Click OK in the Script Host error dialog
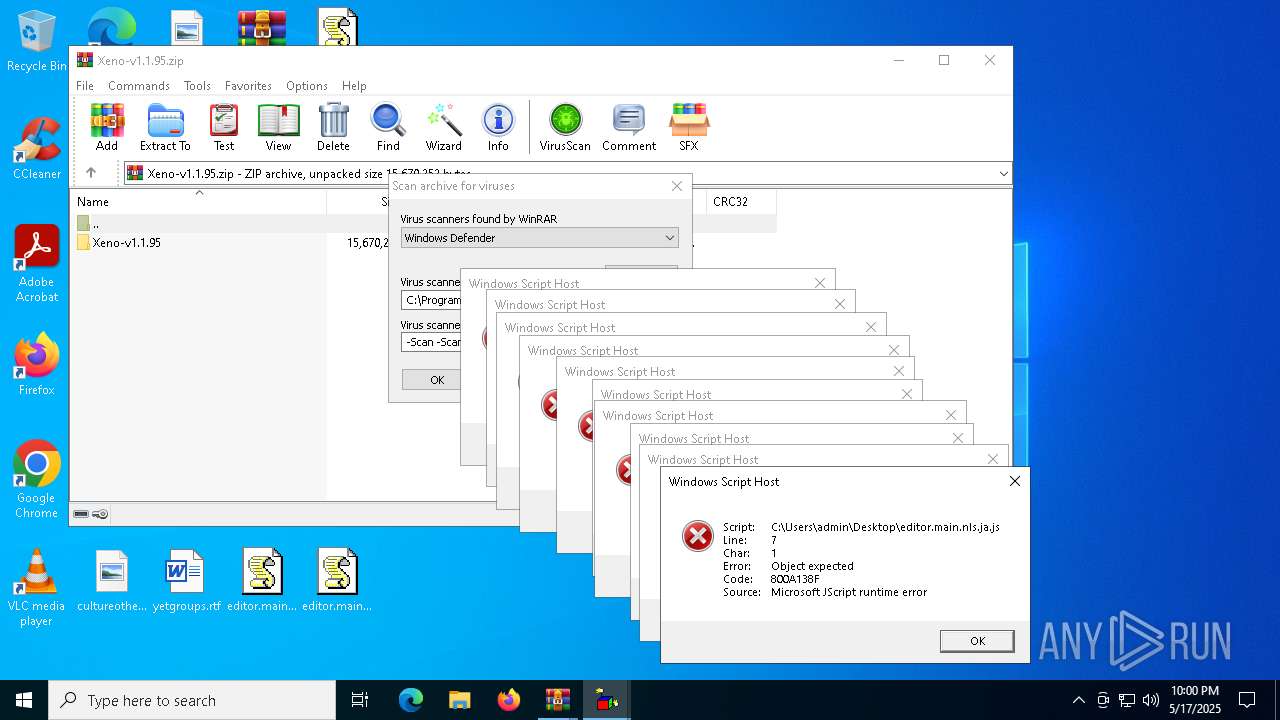This screenshot has width=1280, height=720. pyautogui.click(x=977, y=641)
